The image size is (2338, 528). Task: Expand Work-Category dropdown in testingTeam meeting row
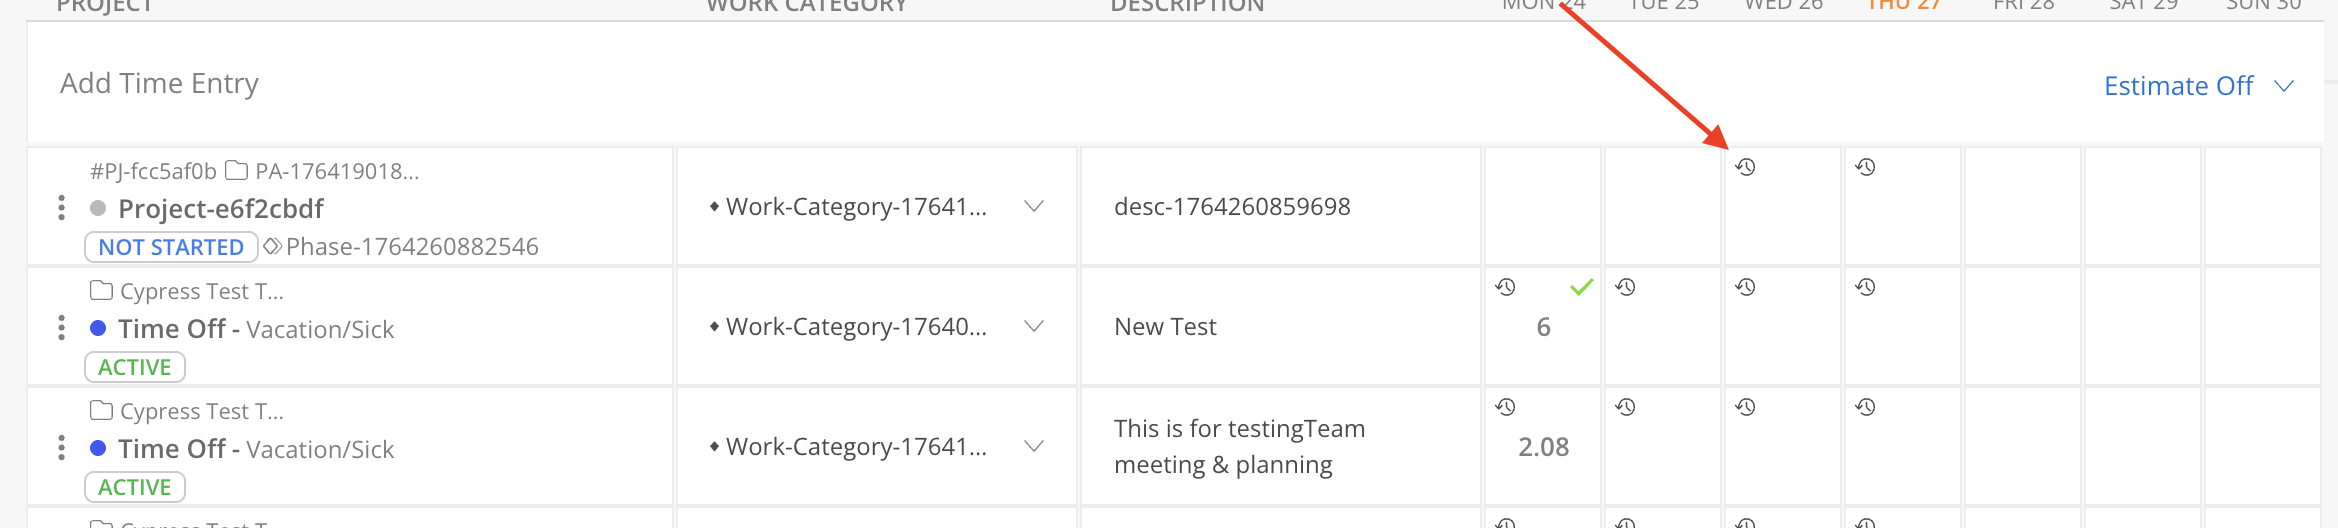click(1034, 447)
